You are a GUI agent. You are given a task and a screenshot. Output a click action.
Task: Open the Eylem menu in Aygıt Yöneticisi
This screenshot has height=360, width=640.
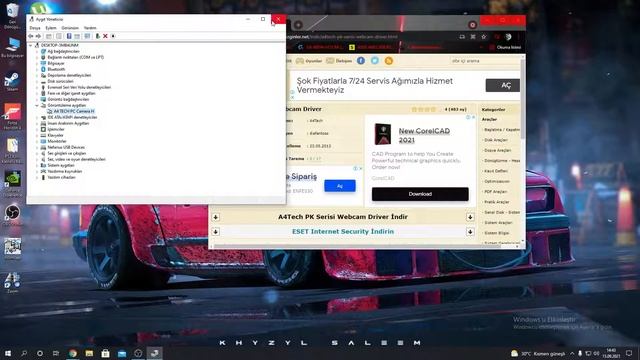click(51, 28)
